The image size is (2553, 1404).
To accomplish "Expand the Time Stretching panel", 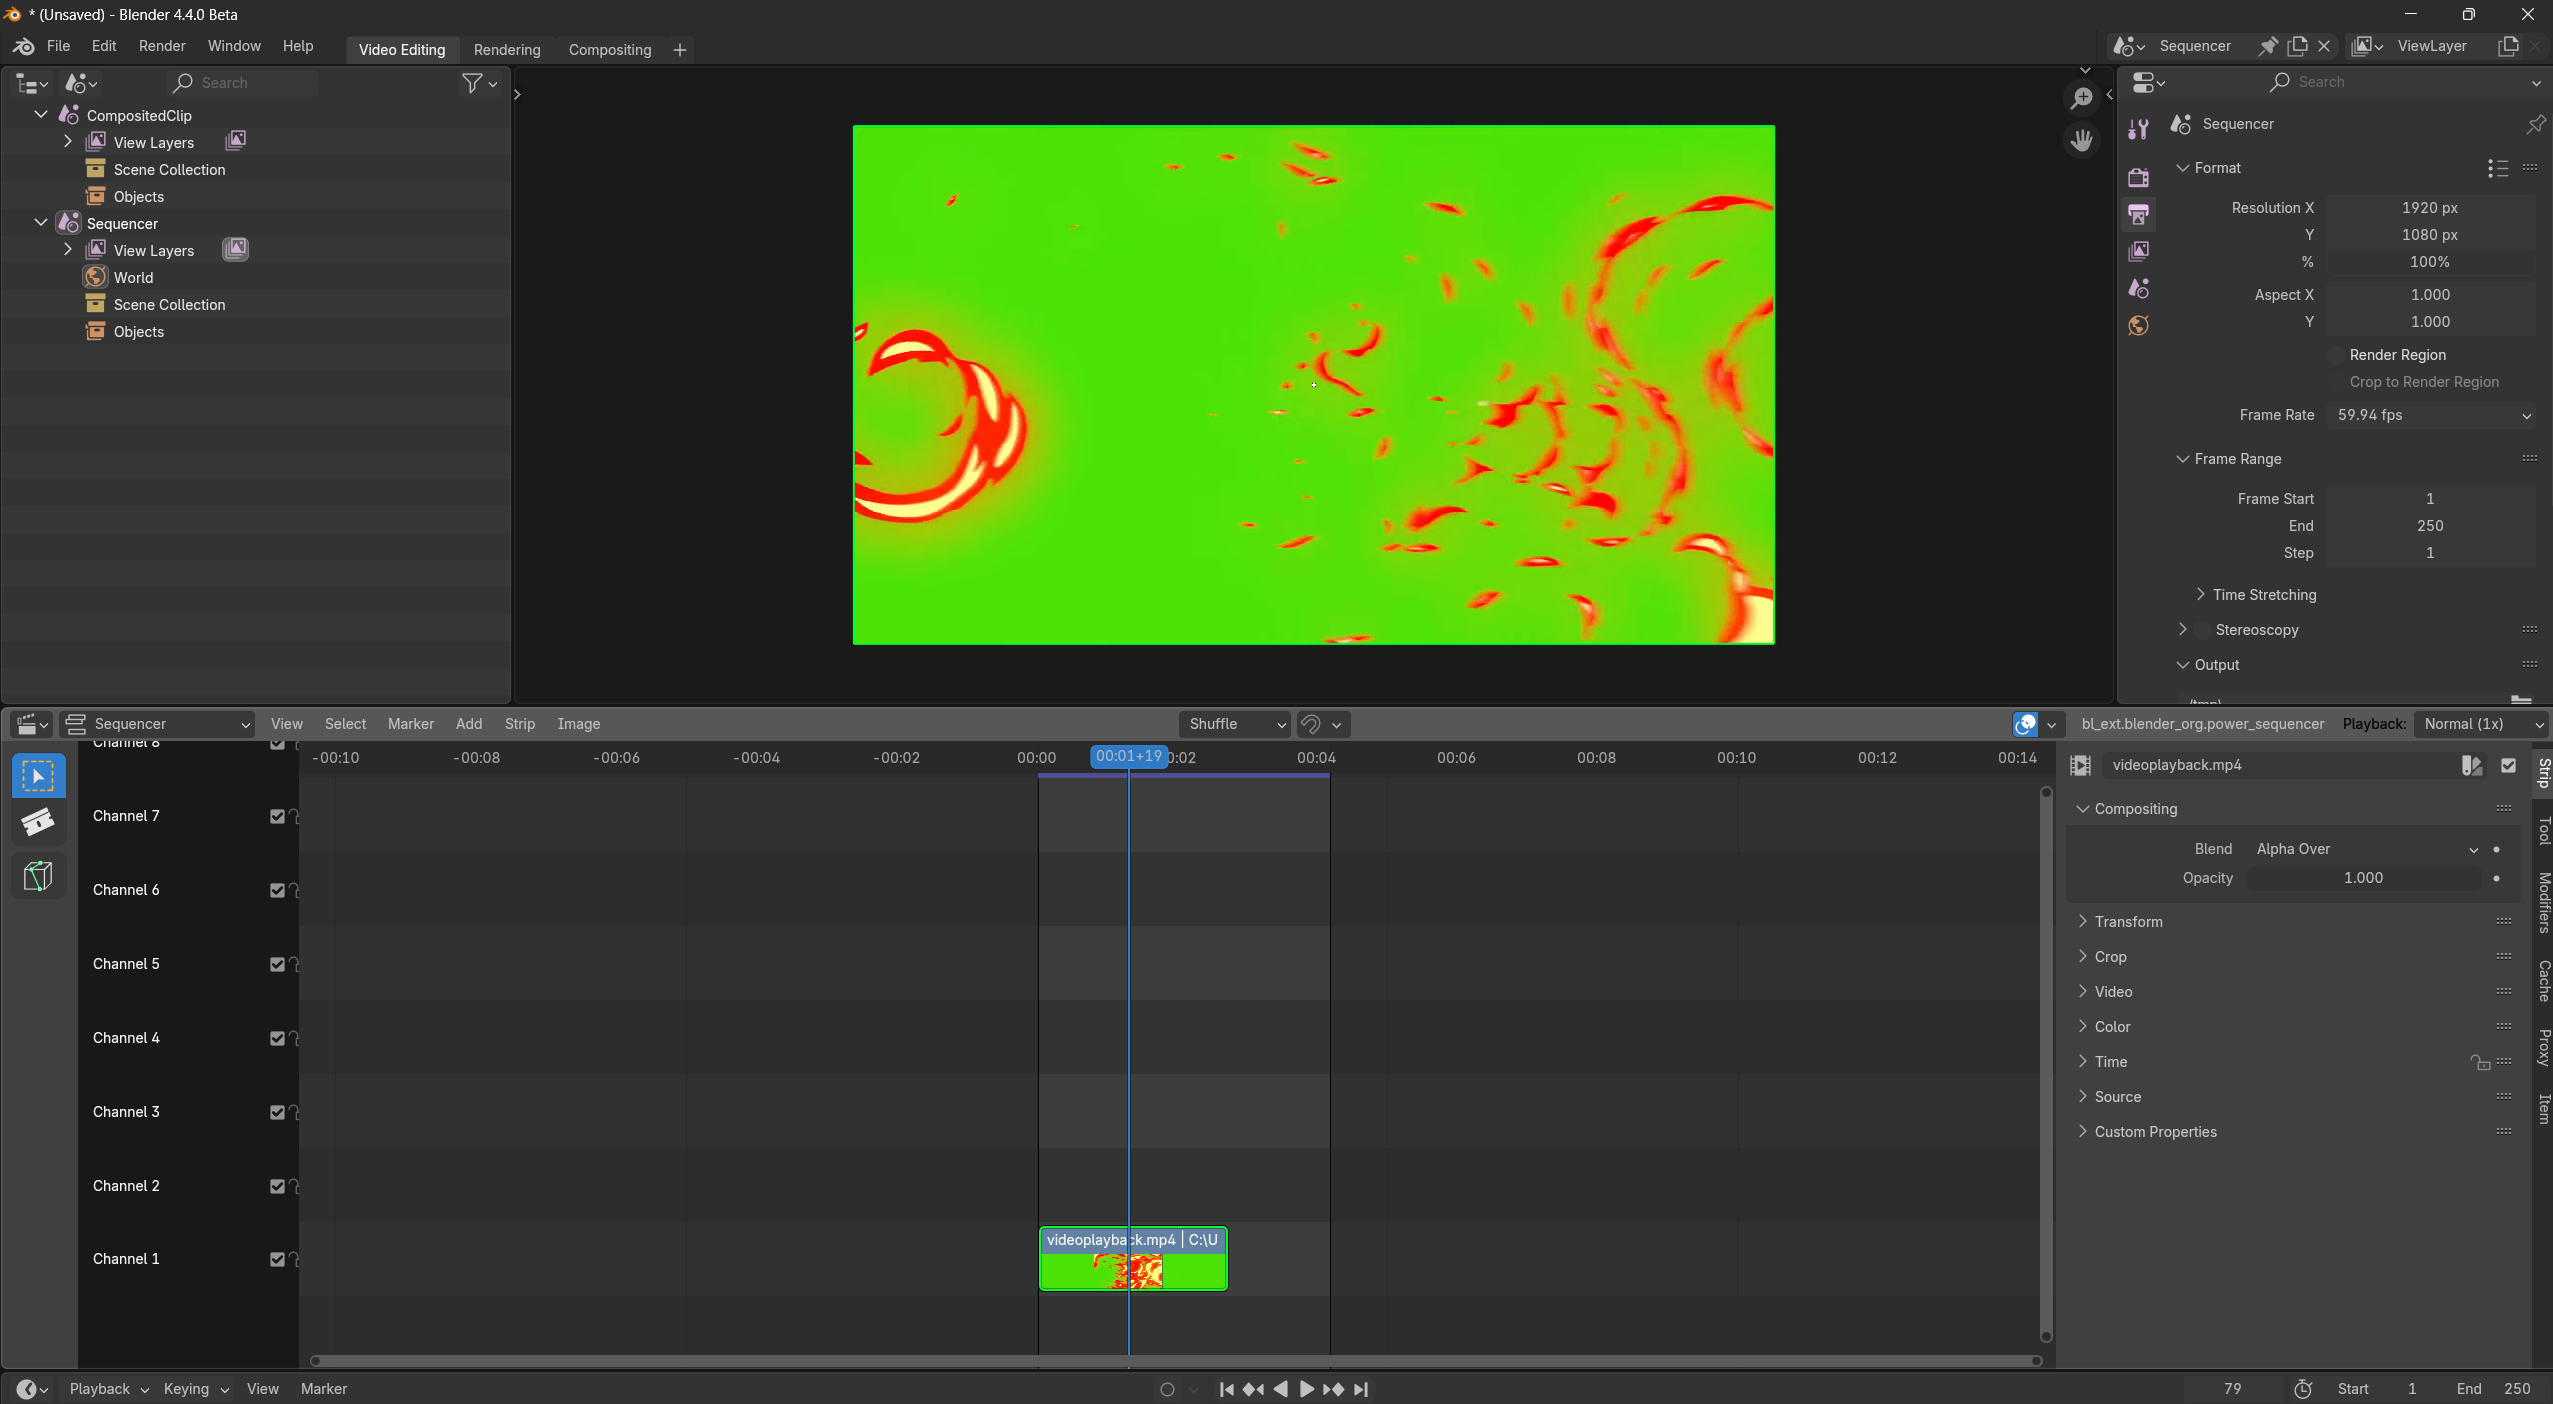I will [x=2264, y=595].
